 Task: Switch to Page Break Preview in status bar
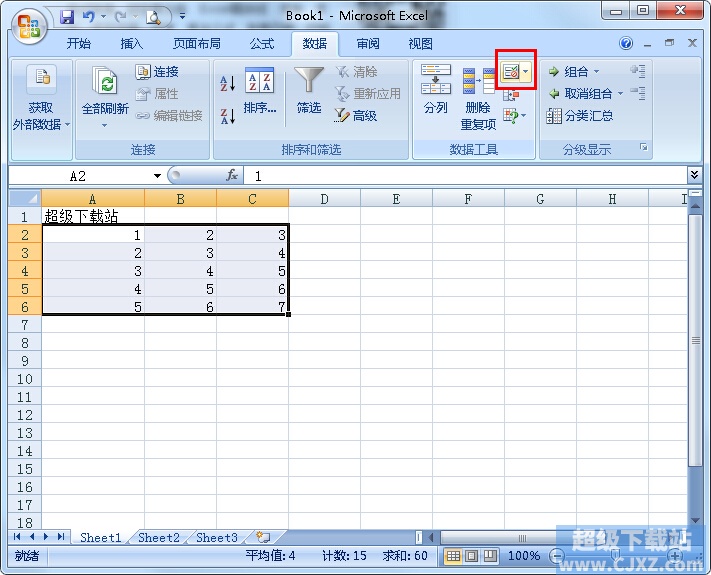tap(490, 556)
